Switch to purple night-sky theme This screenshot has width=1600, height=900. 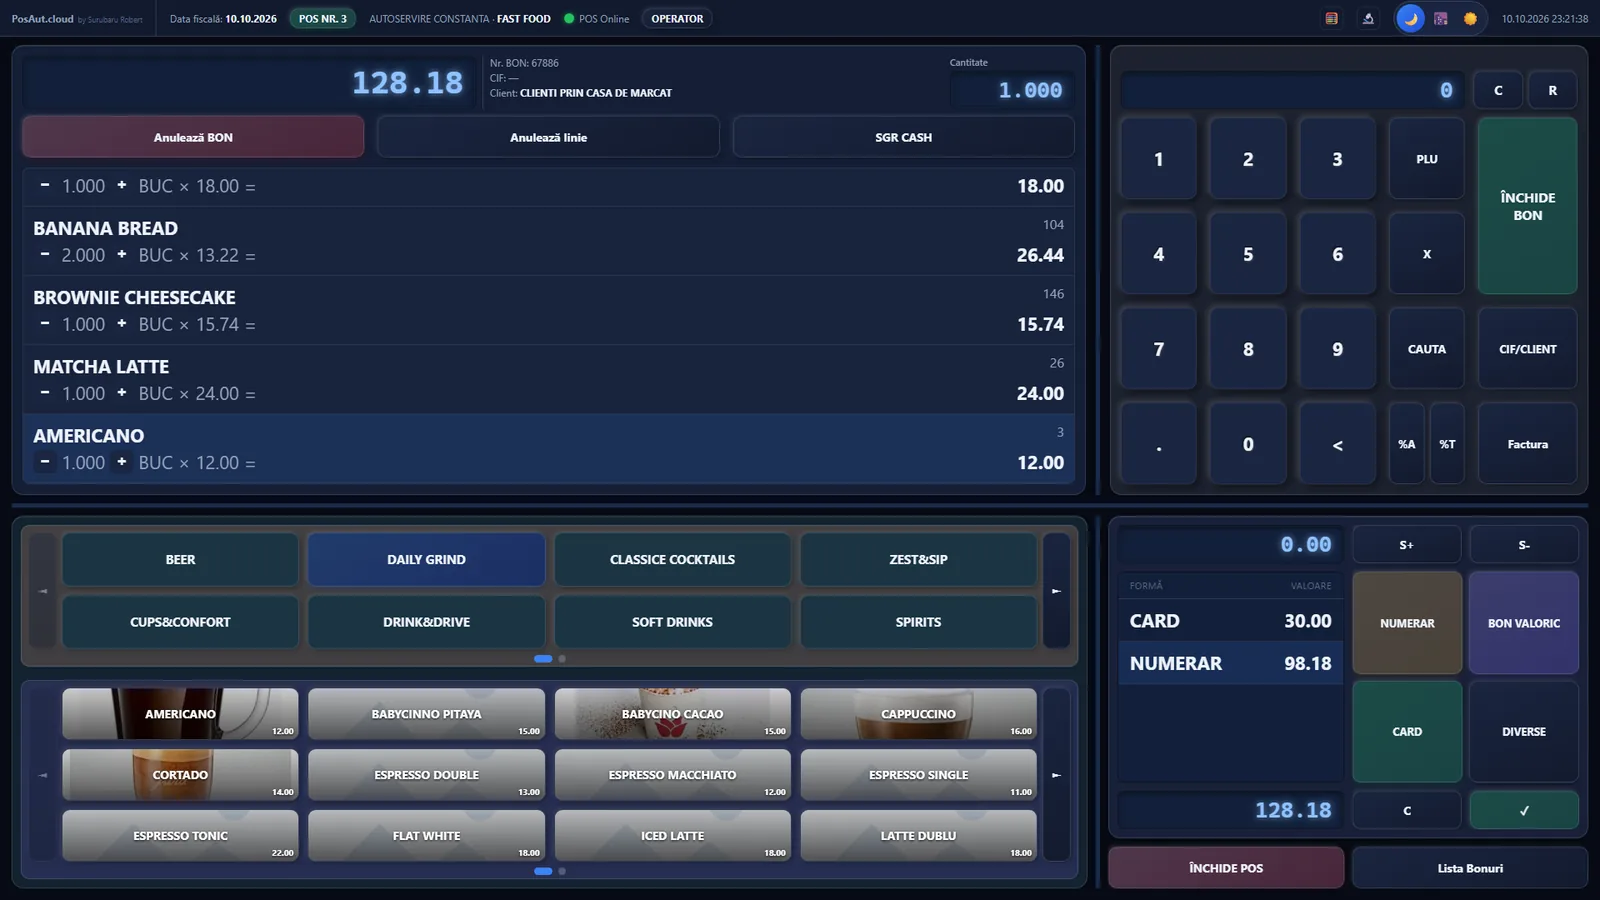[x=1441, y=19]
